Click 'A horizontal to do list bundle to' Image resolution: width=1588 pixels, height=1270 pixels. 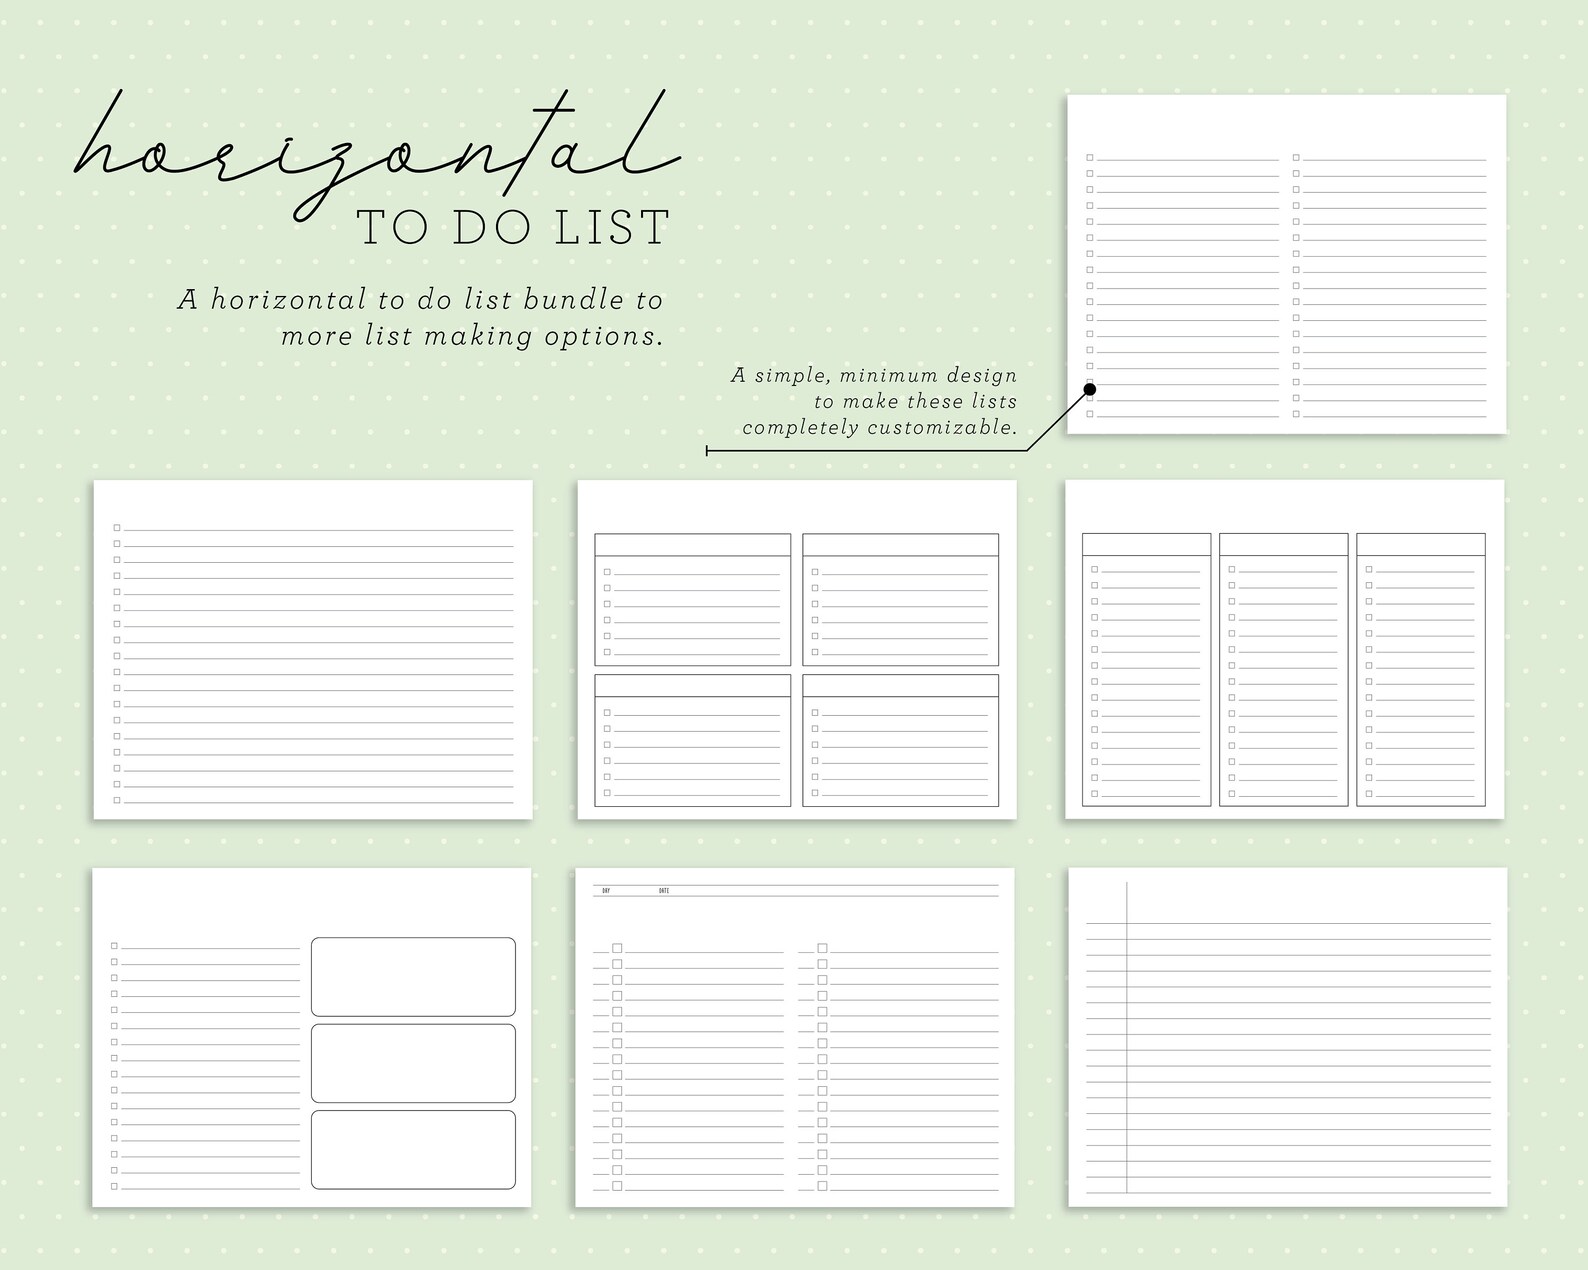(420, 300)
